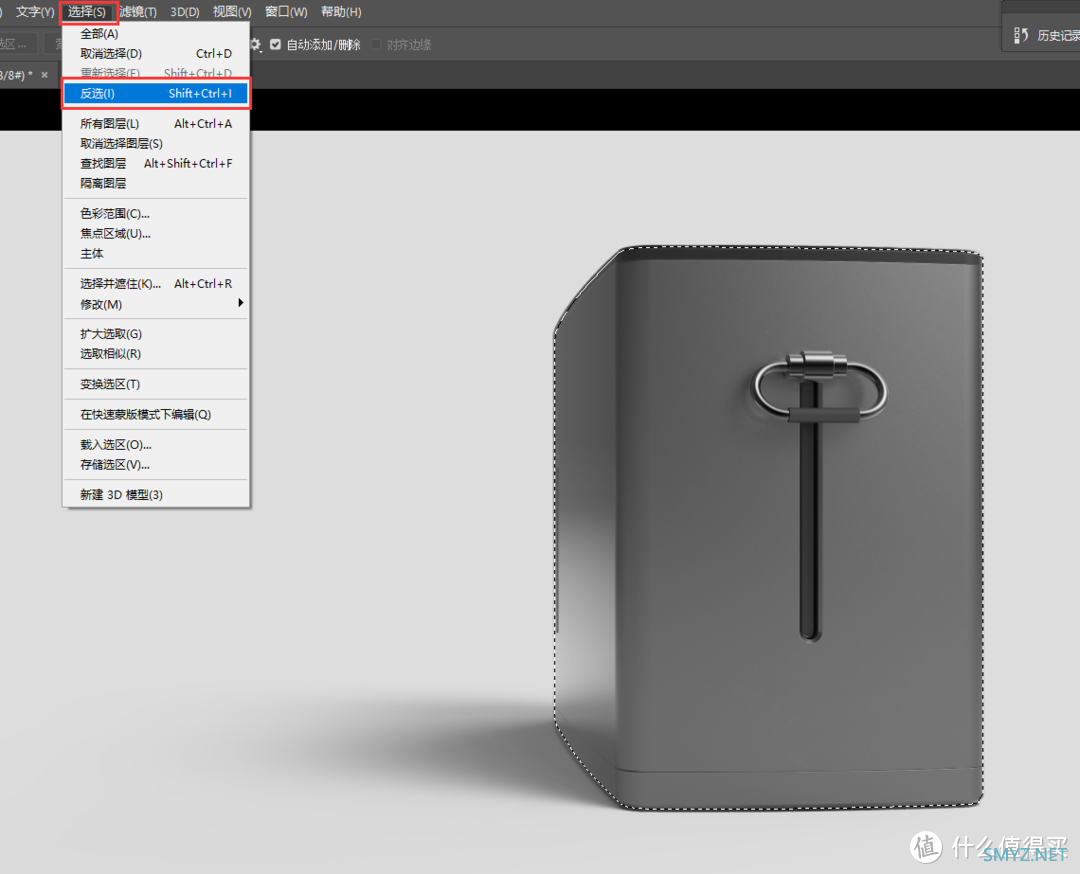Open the 帮助(H) menu
This screenshot has width=1080, height=874.
pyautogui.click(x=341, y=12)
